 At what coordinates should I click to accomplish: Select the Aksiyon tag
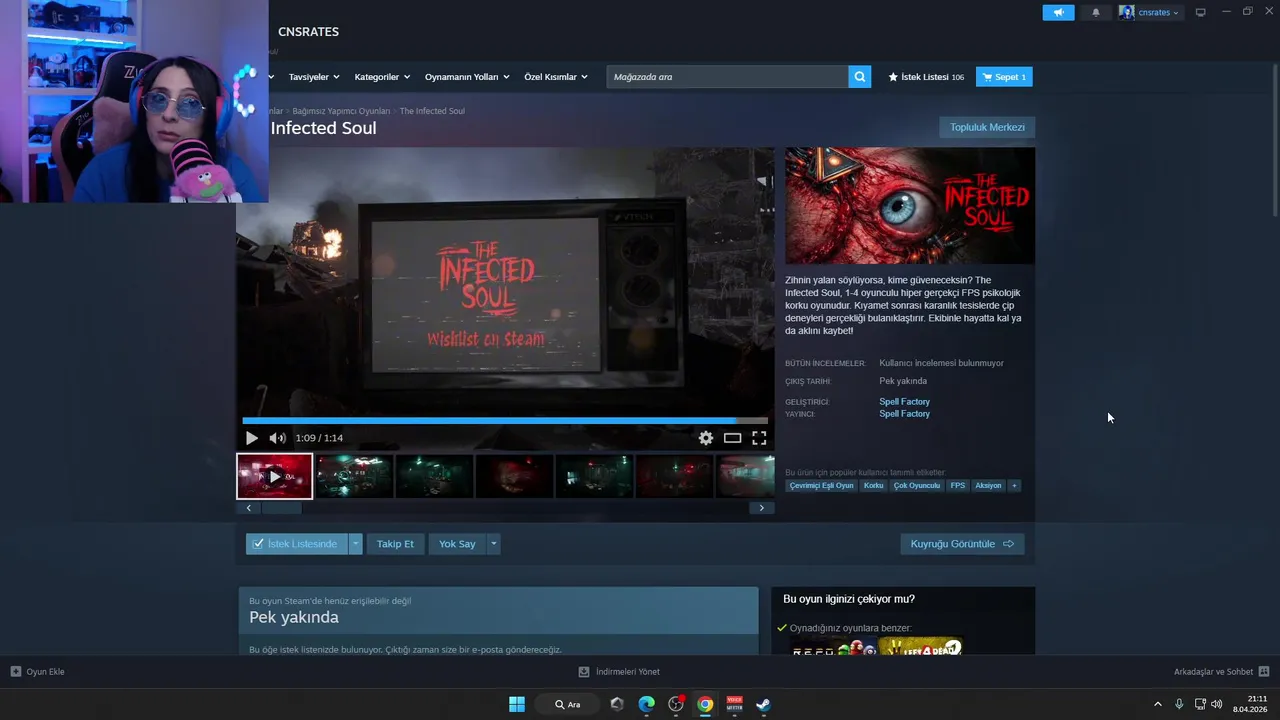988,486
